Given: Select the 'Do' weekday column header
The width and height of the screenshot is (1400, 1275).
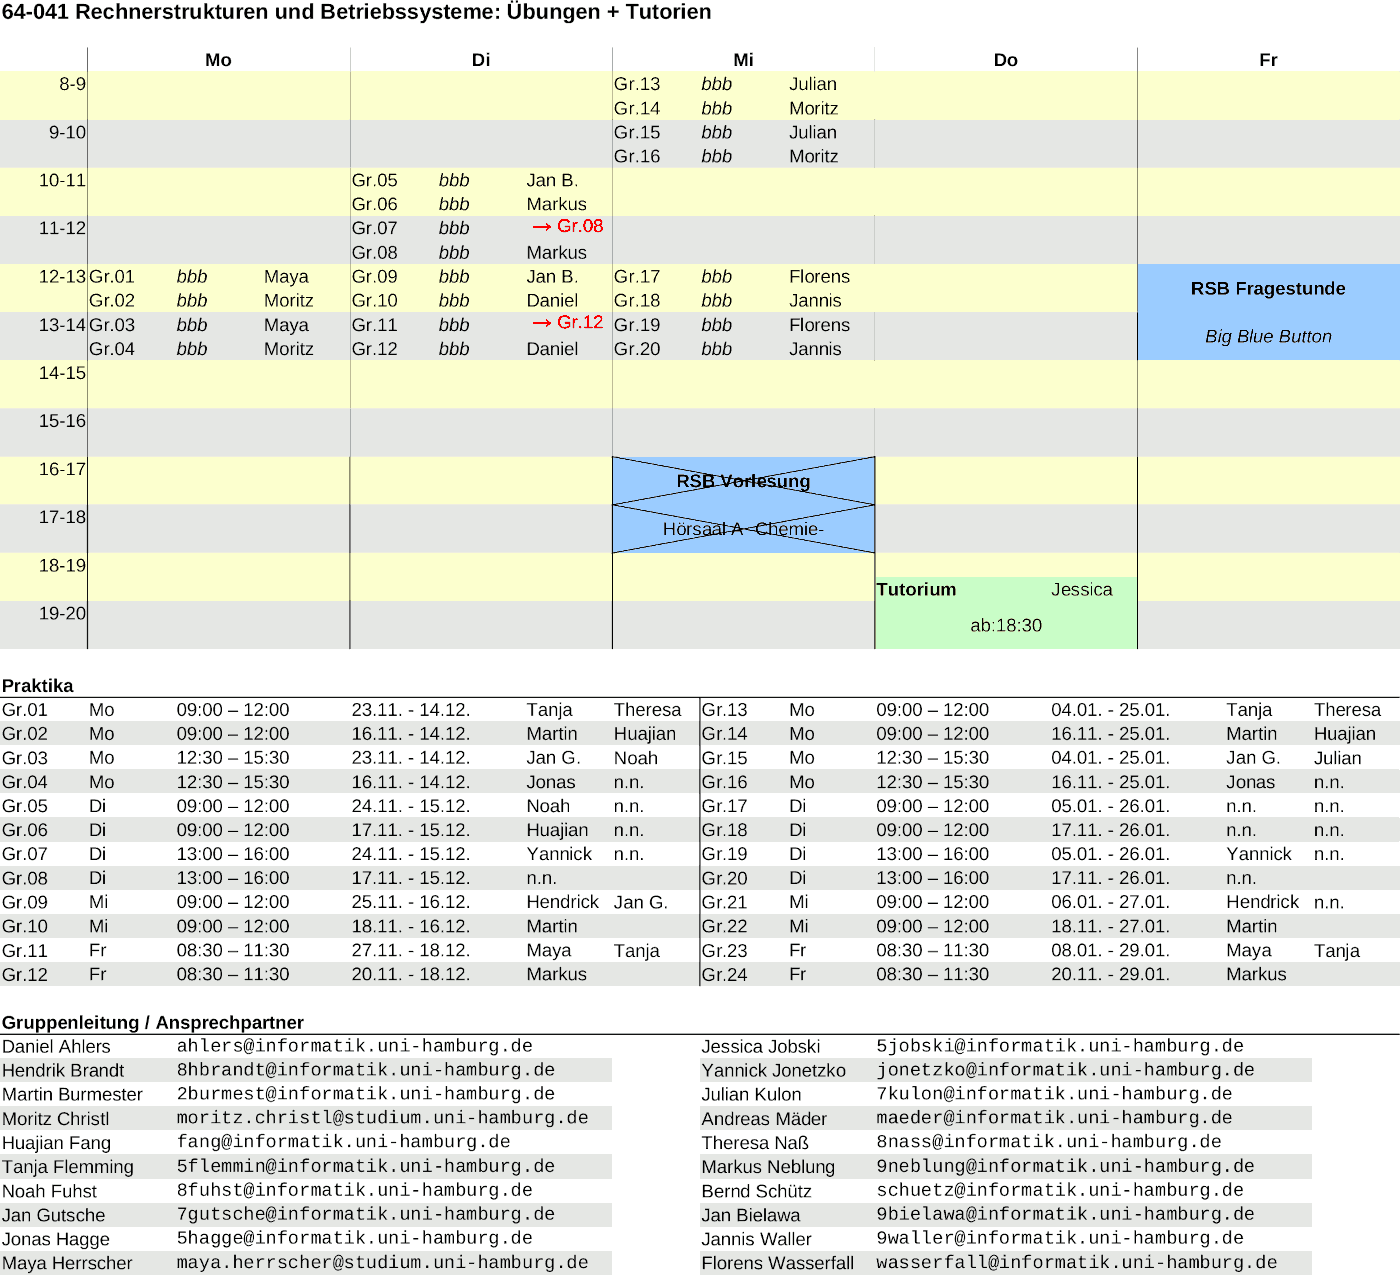Looking at the screenshot, I should (x=1006, y=60).
